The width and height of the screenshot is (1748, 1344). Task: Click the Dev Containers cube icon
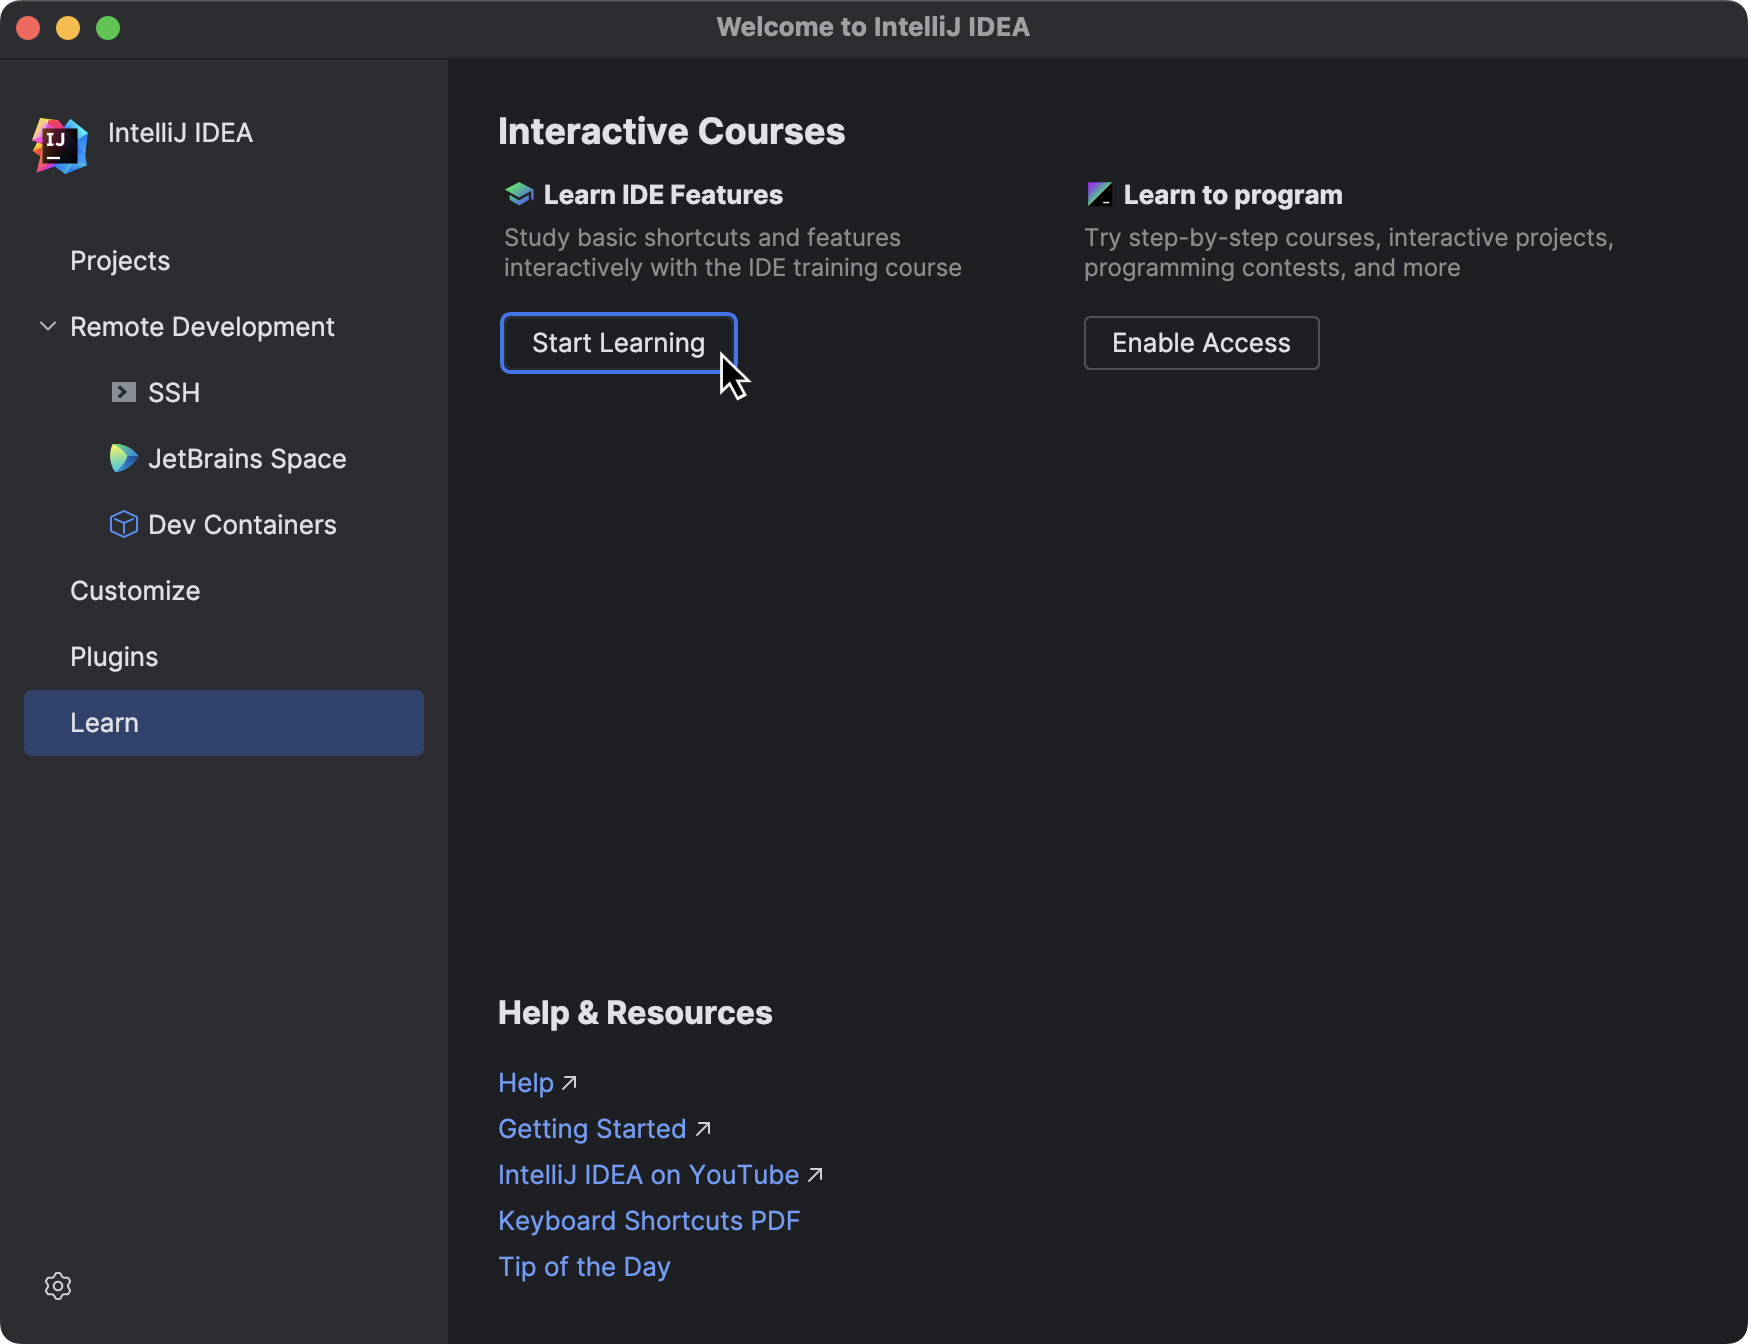[123, 524]
